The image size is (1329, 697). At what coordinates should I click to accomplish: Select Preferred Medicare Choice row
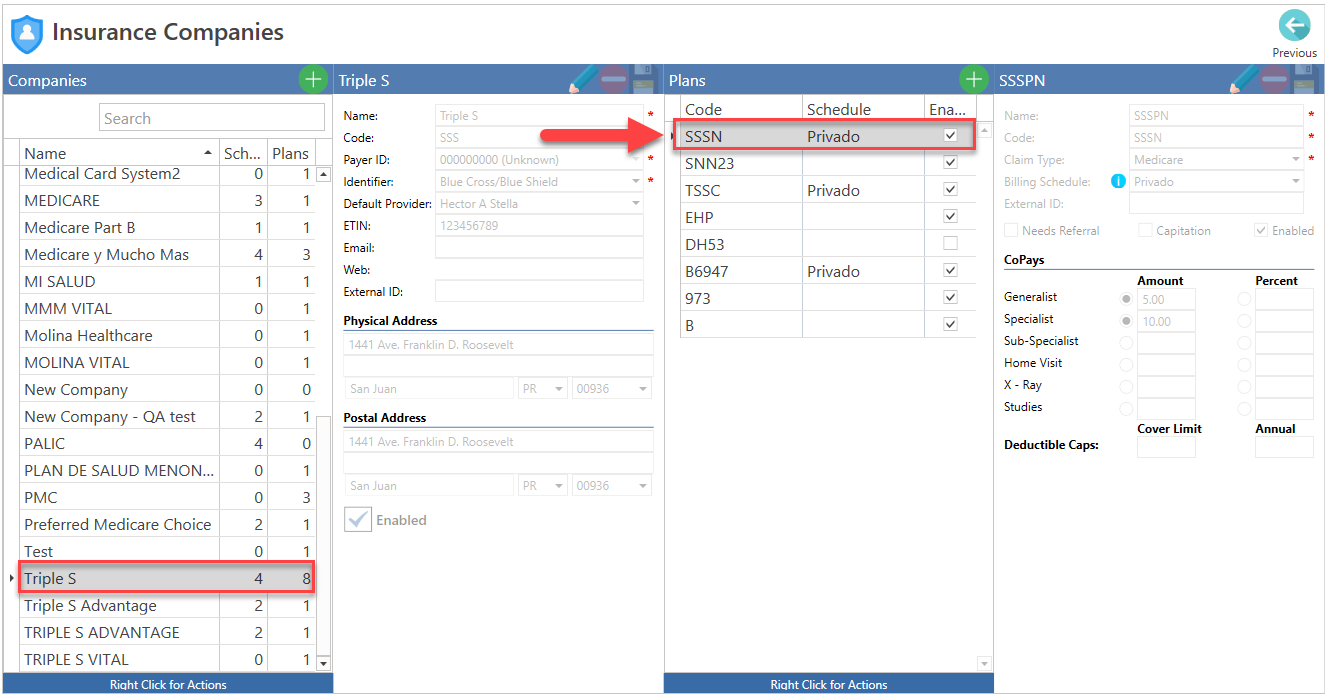click(167, 525)
